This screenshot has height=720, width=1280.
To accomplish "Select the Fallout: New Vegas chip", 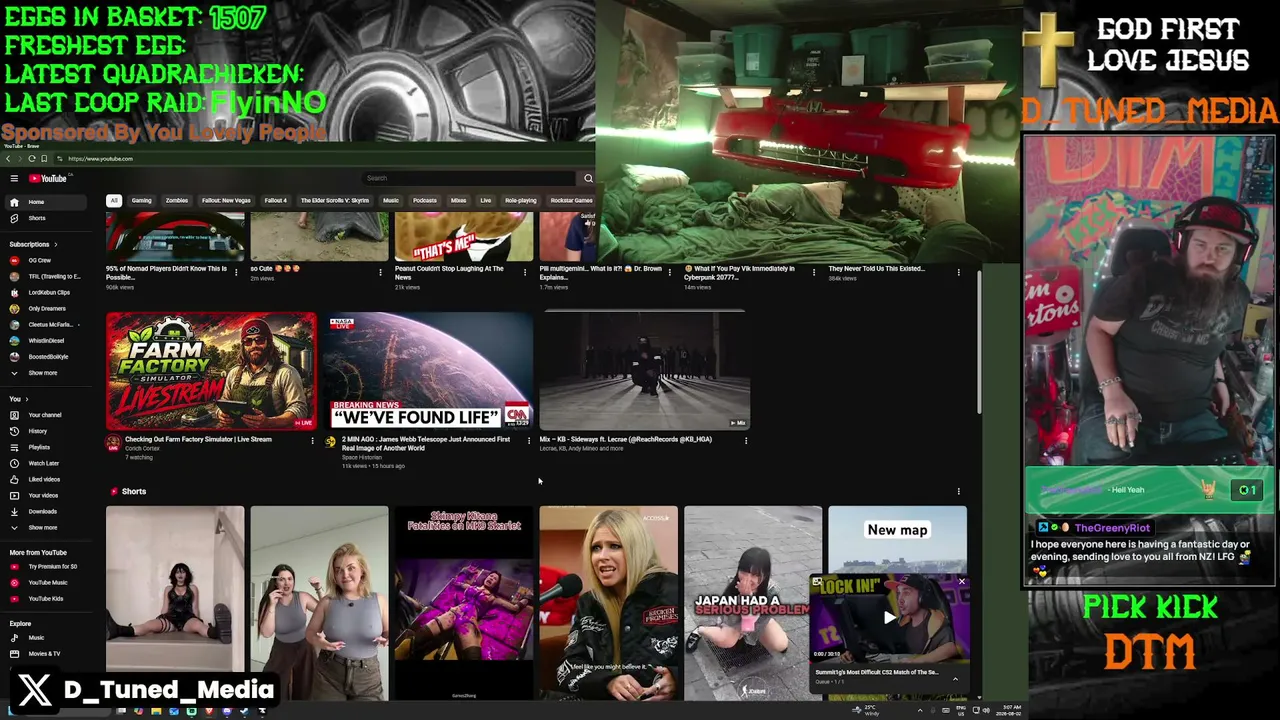I will 226,200.
